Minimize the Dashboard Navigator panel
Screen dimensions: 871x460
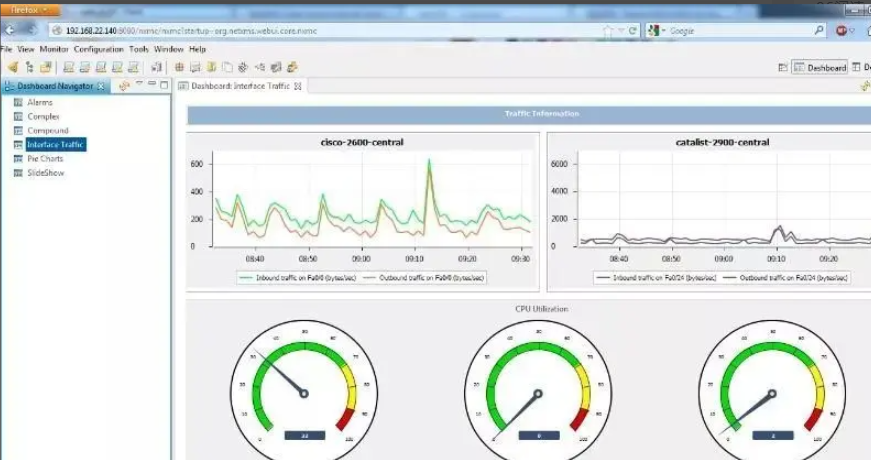click(x=152, y=84)
